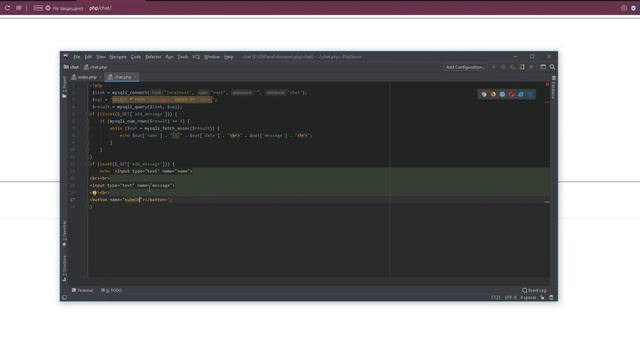Reload the browser page
This screenshot has height=360, width=640.
(7, 8)
